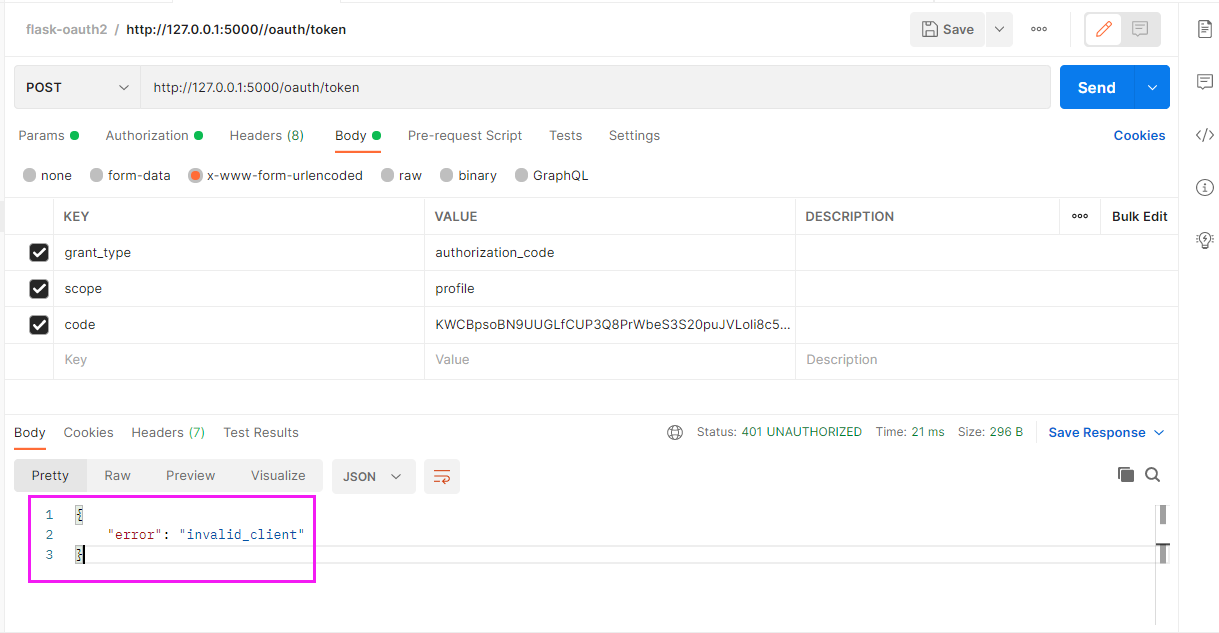The width and height of the screenshot is (1219, 633).
Task: Click Bulk Edit
Action: [x=1140, y=216]
